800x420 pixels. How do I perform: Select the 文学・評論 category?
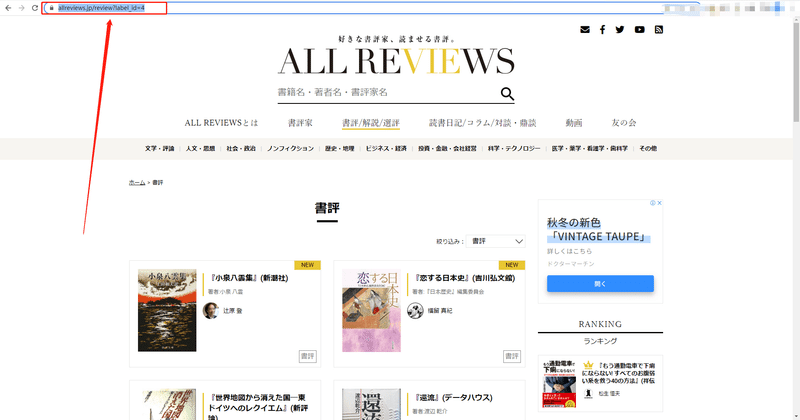pos(159,149)
